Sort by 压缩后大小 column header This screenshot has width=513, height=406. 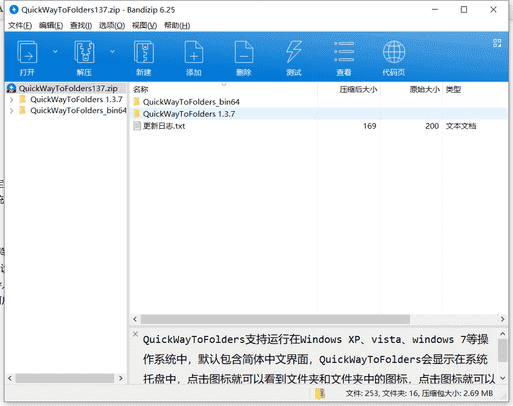click(358, 89)
